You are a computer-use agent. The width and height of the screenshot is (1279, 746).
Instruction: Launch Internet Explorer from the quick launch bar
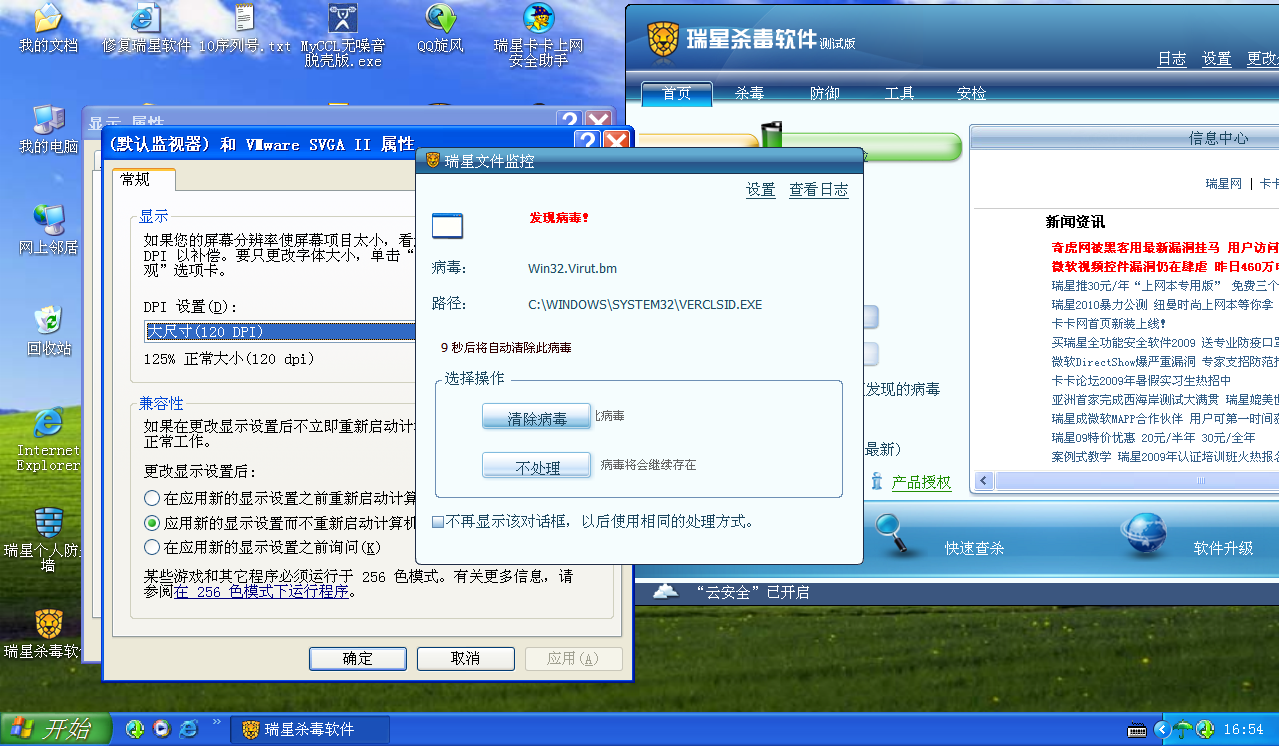189,729
